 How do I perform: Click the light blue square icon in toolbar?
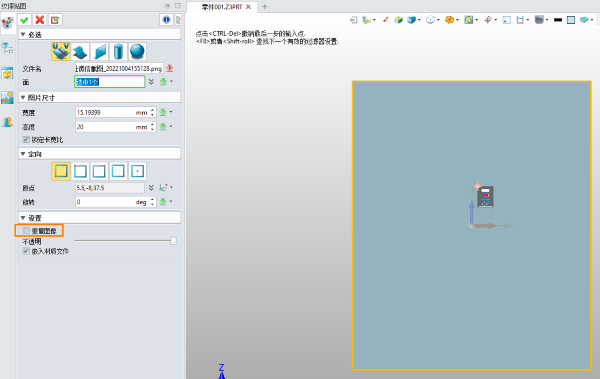(x=571, y=20)
